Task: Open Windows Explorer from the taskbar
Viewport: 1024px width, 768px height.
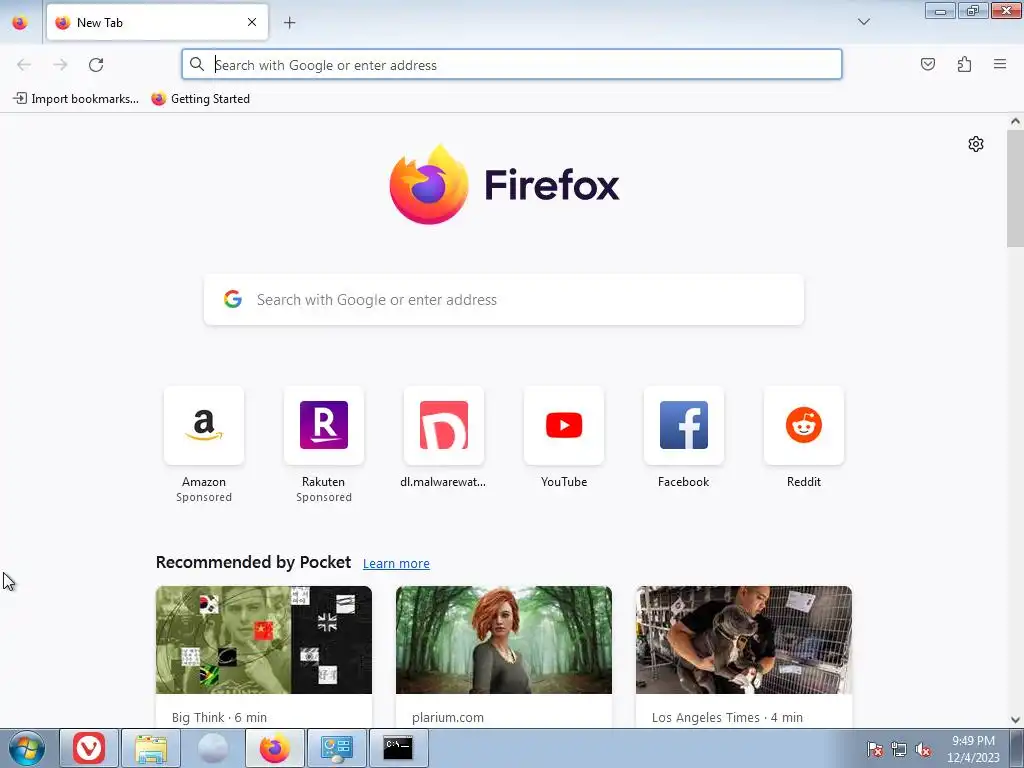Action: coord(151,748)
